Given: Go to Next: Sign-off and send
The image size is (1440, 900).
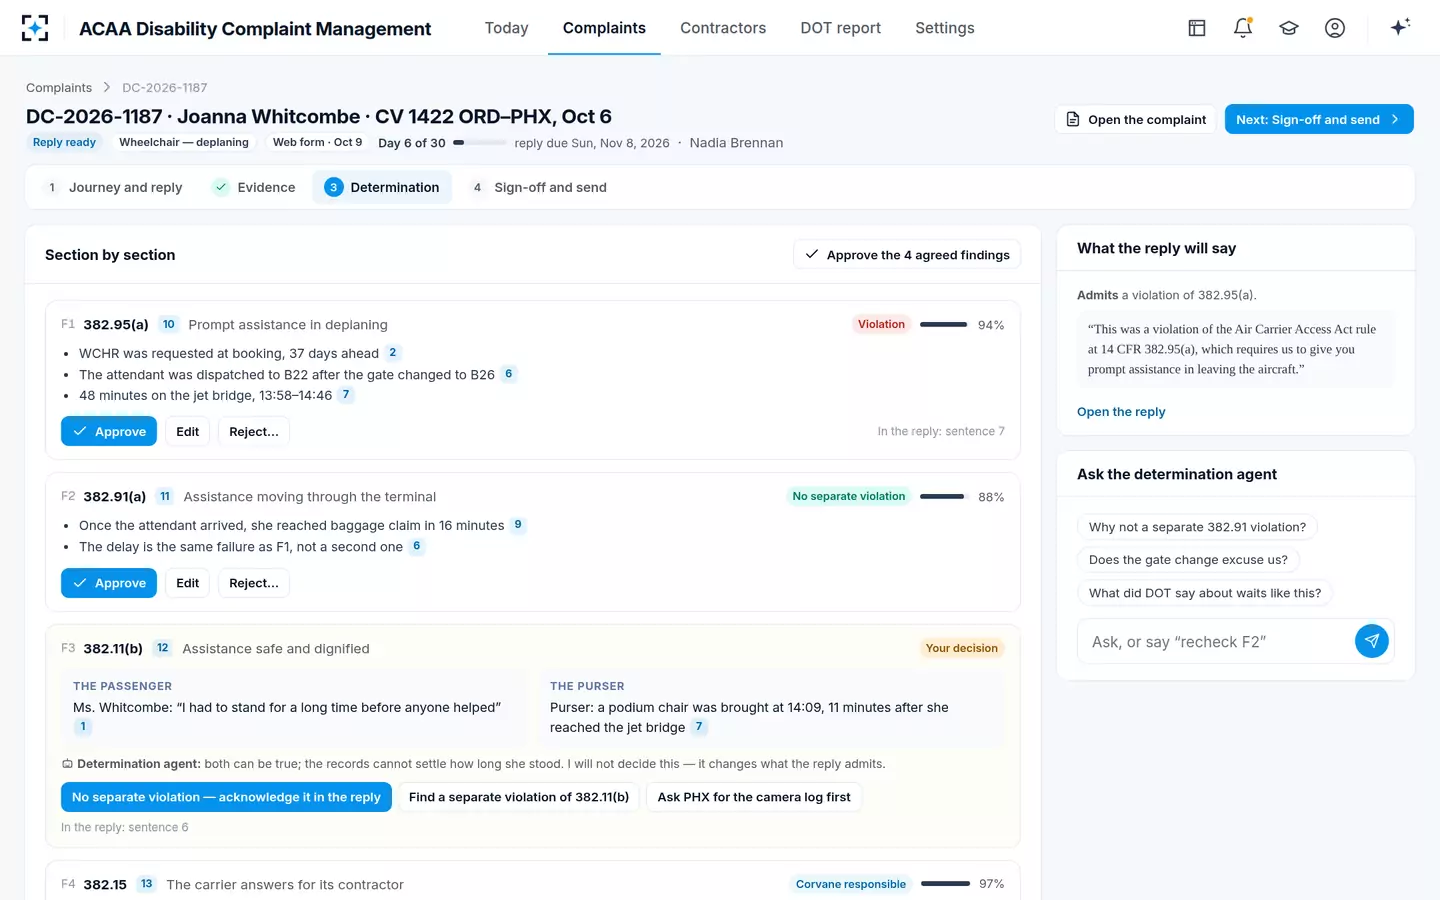Looking at the screenshot, I should [x=1319, y=119].
